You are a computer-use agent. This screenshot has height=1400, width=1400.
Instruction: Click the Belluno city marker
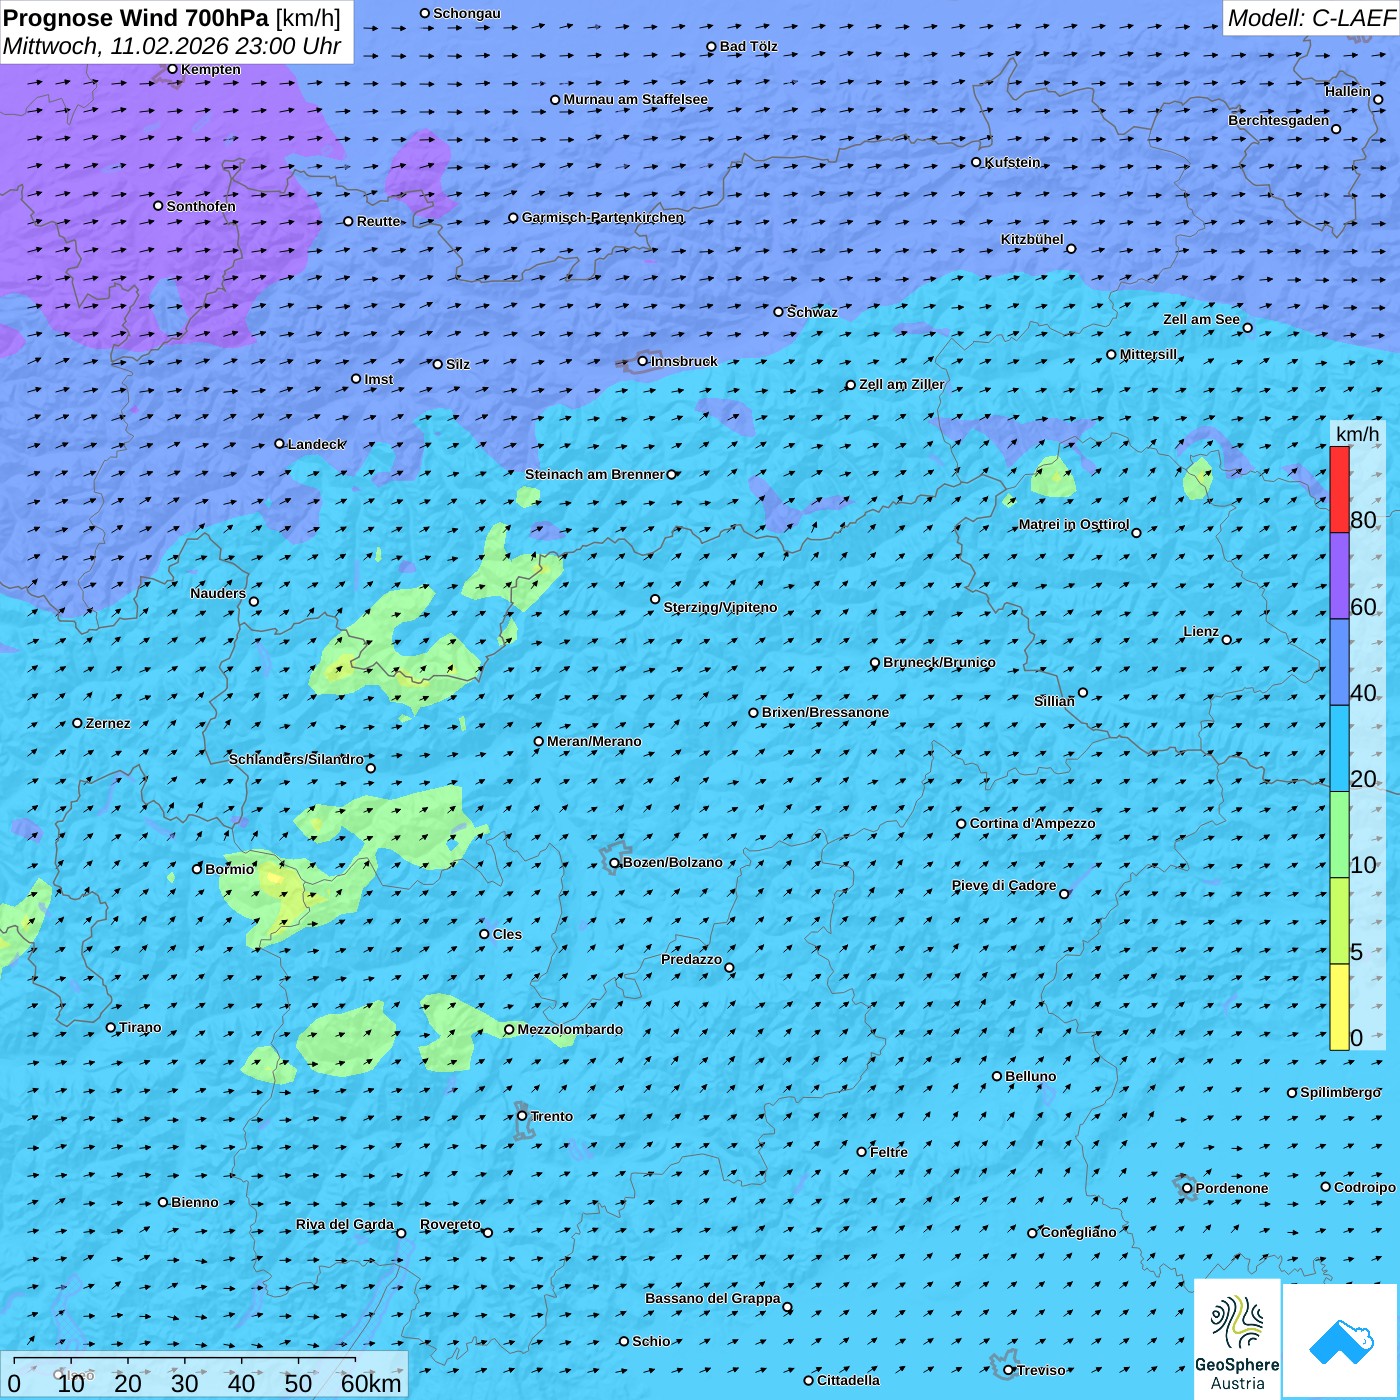pyautogui.click(x=997, y=1076)
